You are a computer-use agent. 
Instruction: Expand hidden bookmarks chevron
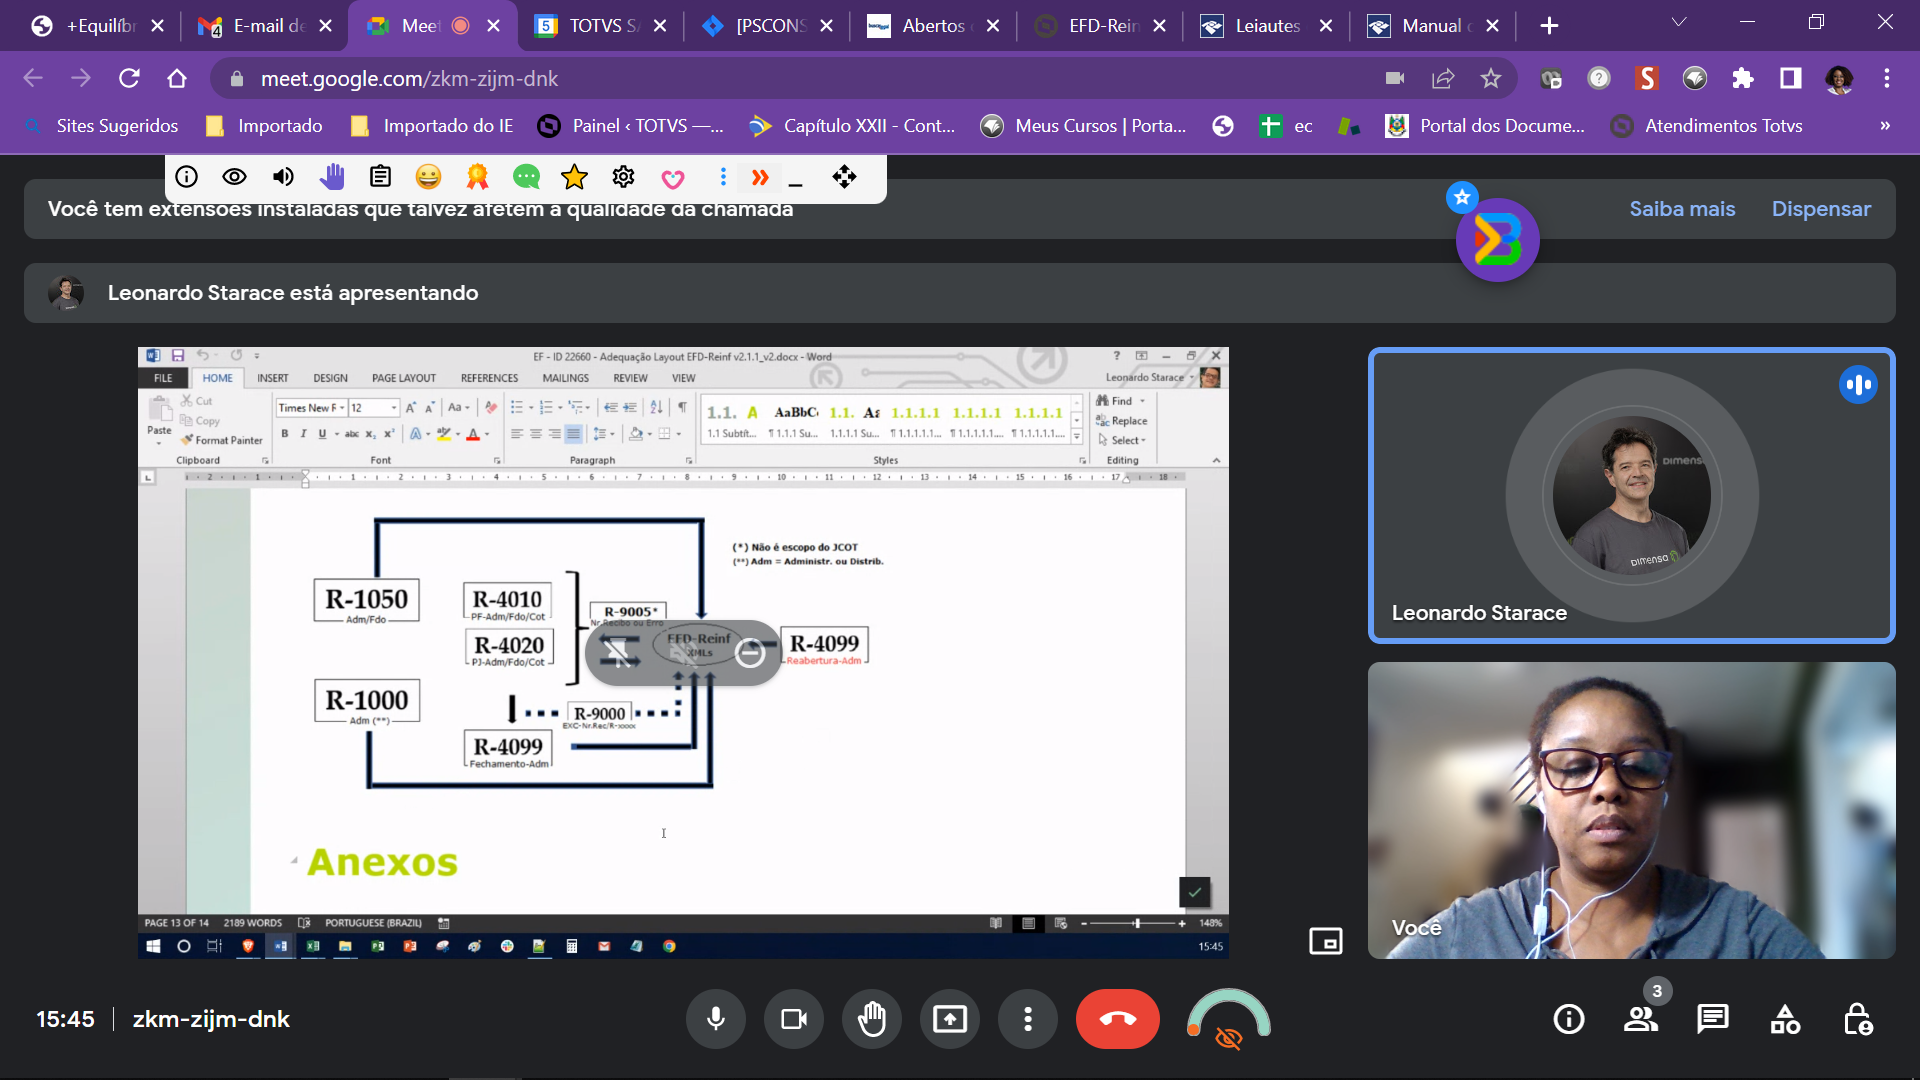(1884, 126)
